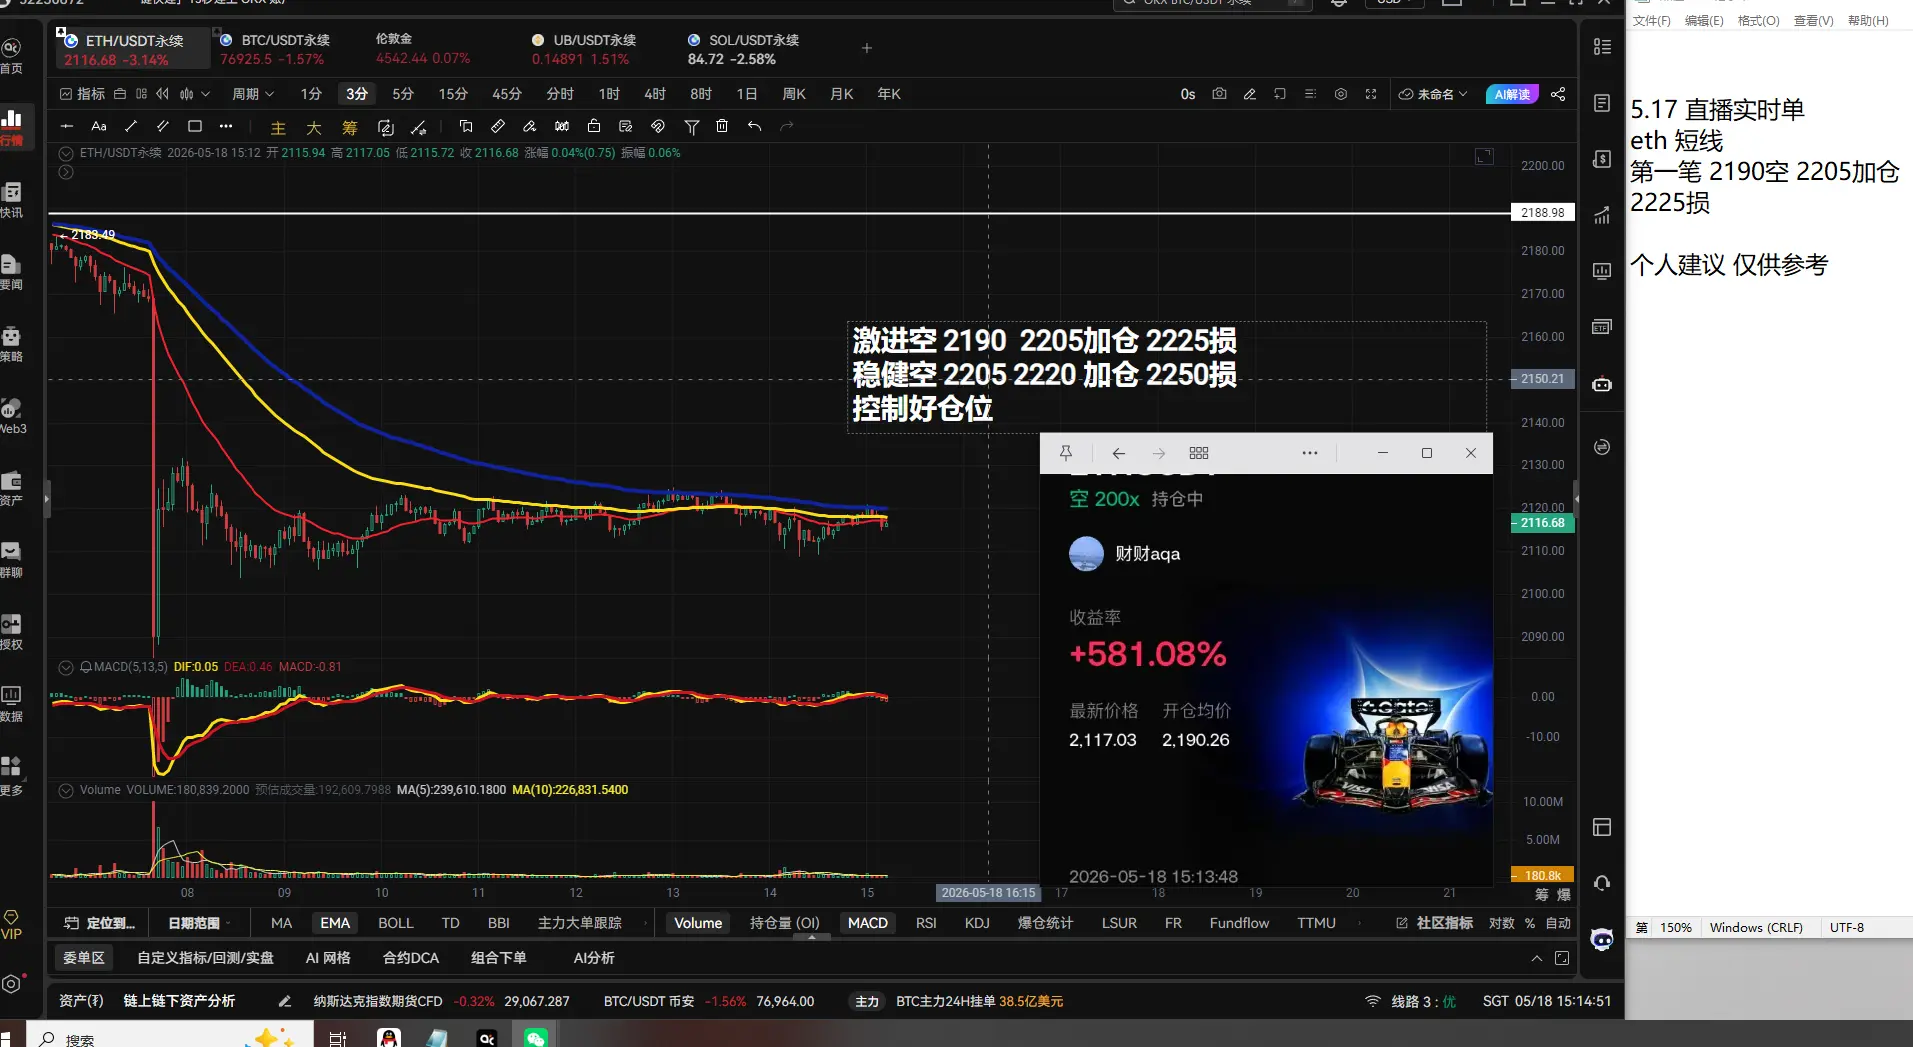Switch to the BTC/USDT永续 tab
This screenshot has height=1047, width=1913.
[275, 49]
